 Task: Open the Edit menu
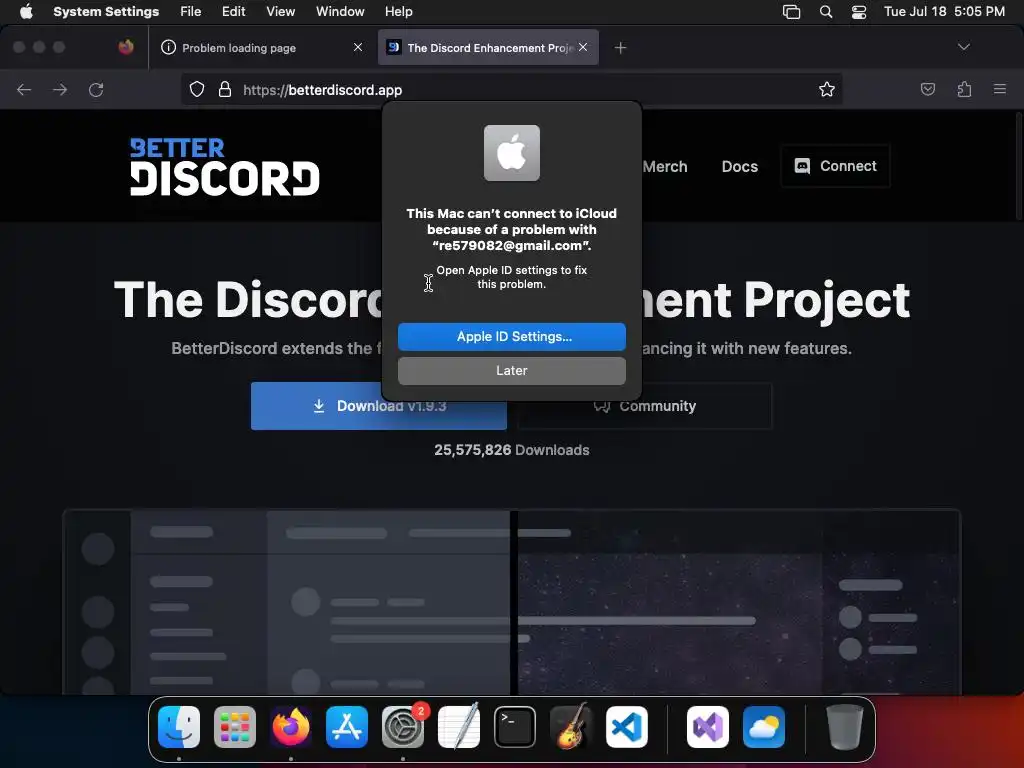[233, 11]
